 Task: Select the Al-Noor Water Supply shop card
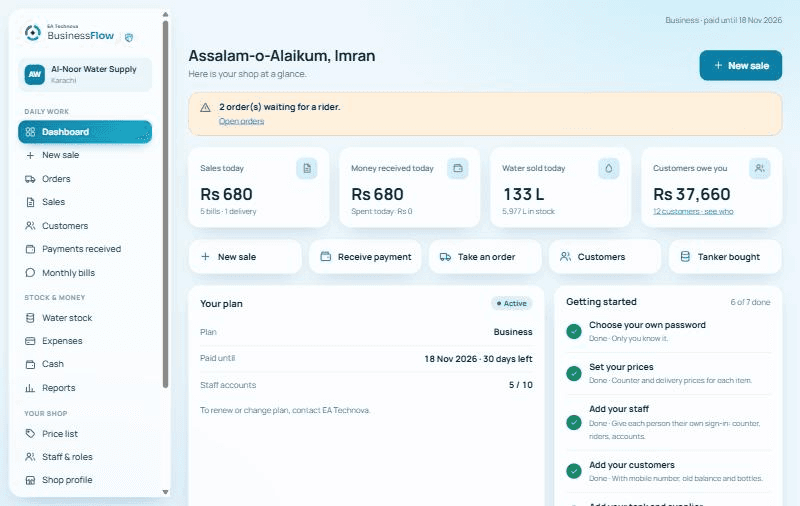[85, 74]
